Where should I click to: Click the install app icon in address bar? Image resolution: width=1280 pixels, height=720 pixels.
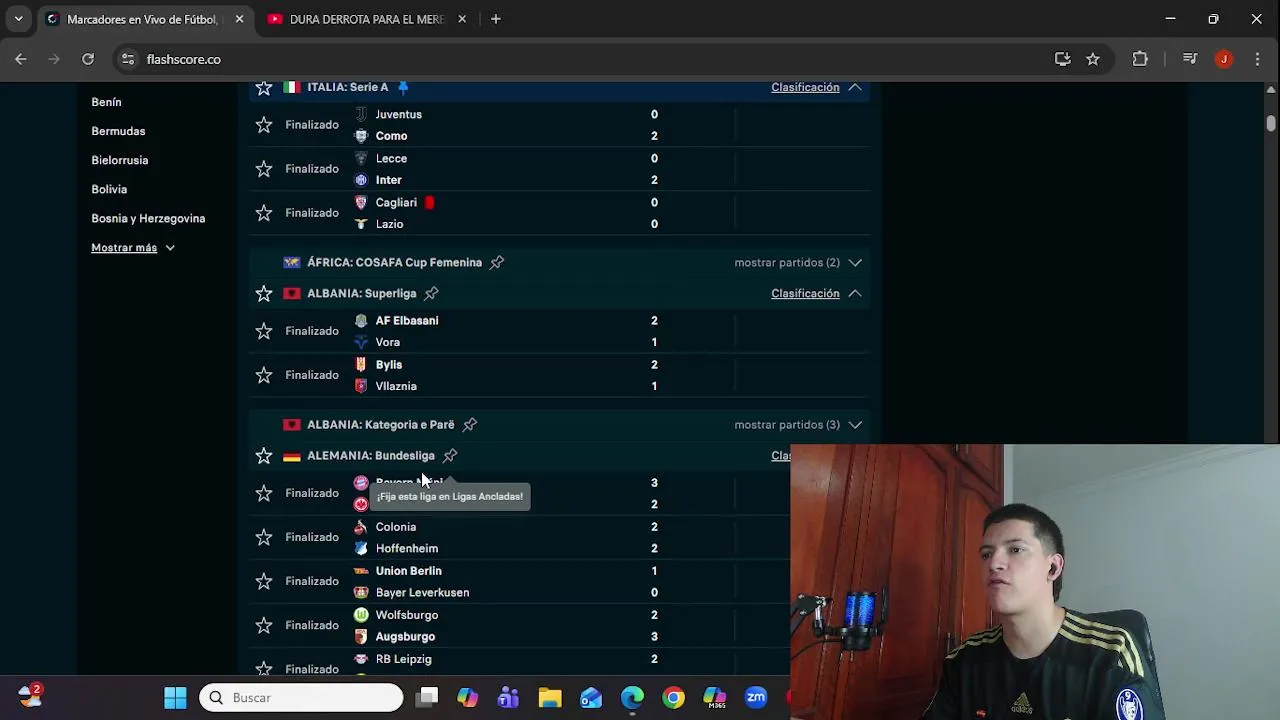(x=1062, y=59)
